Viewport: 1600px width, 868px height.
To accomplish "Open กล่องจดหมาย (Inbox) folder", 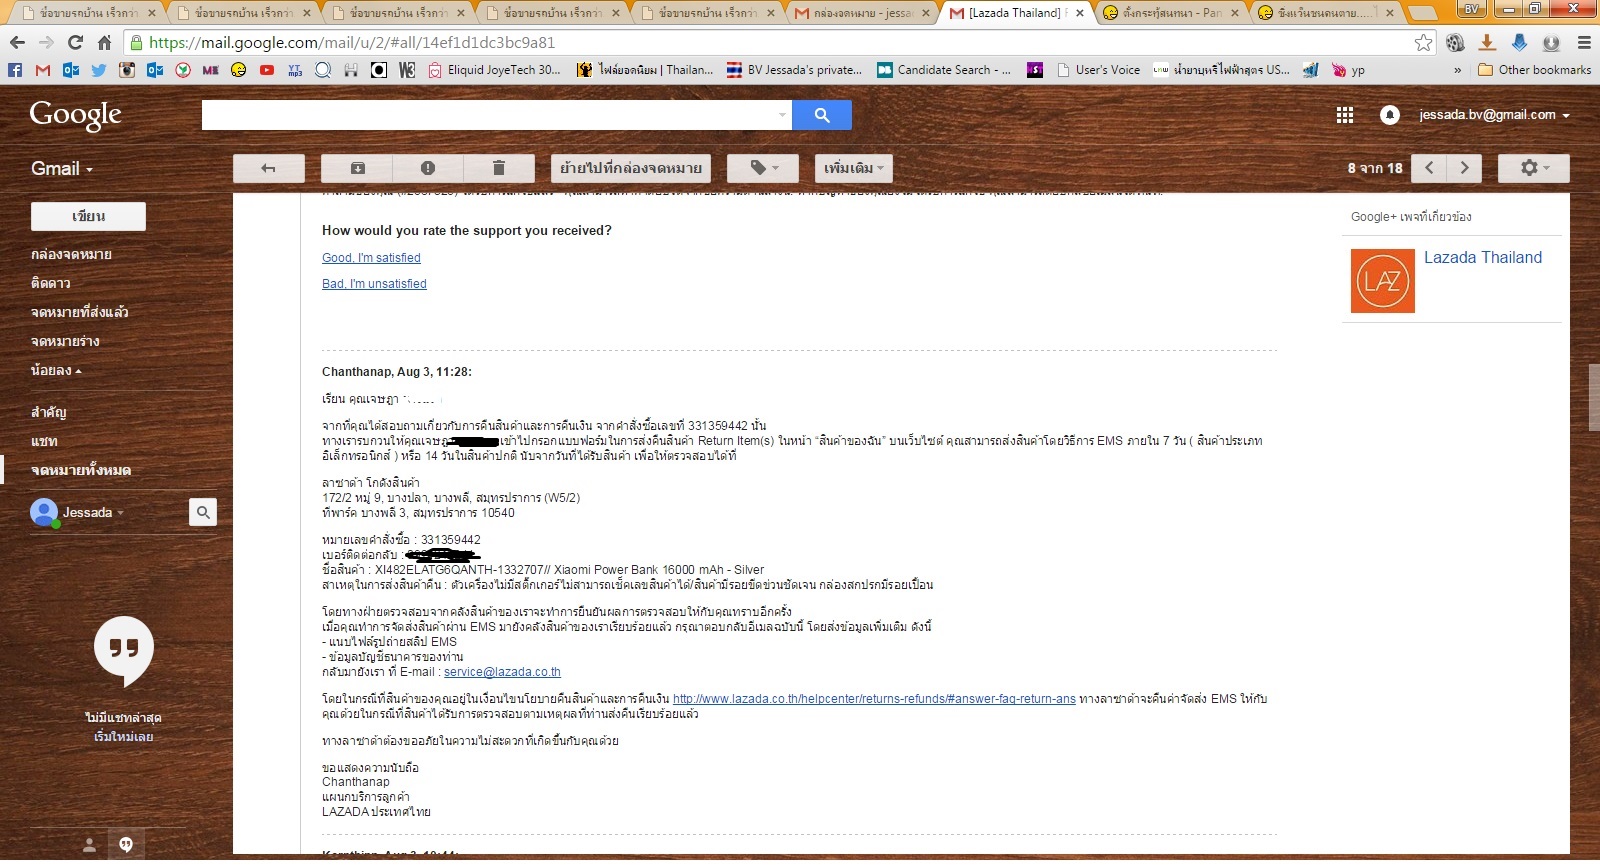I will tap(71, 254).
